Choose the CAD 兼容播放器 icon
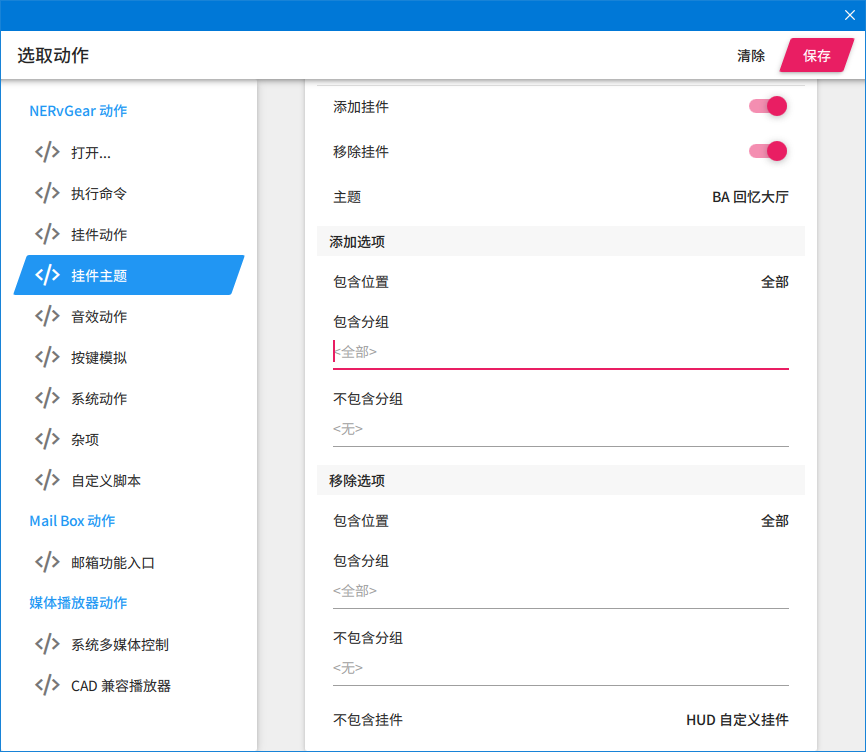Viewport: 866px width, 752px height. click(x=47, y=685)
